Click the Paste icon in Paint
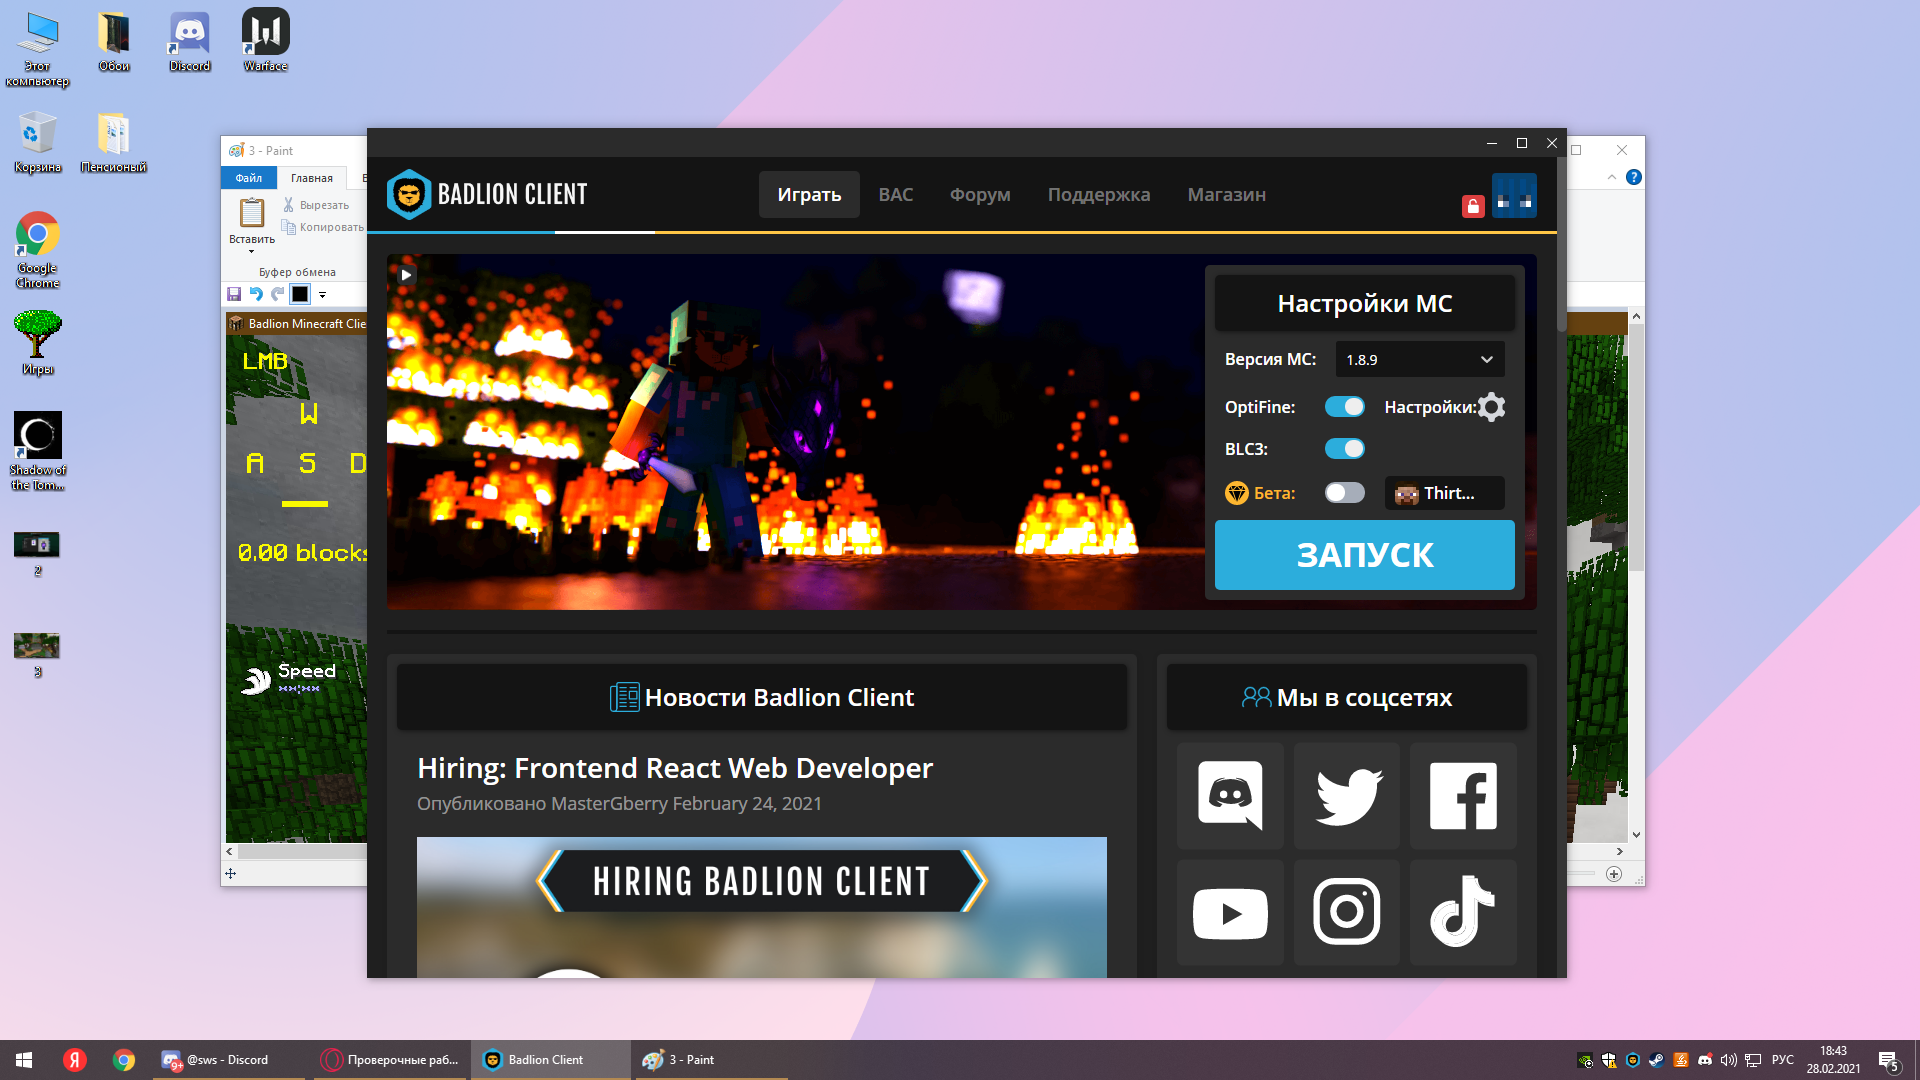 click(252, 212)
